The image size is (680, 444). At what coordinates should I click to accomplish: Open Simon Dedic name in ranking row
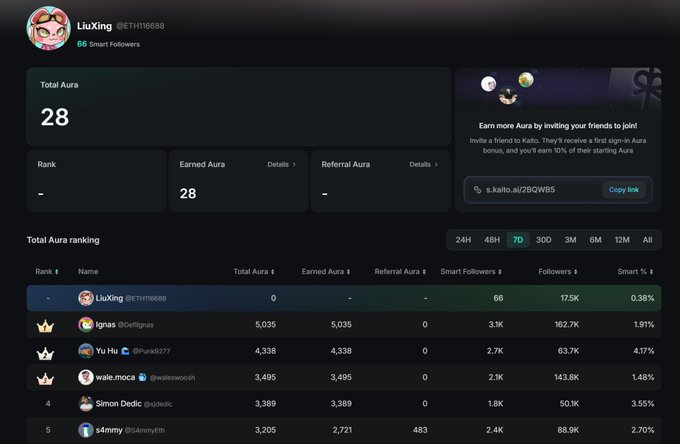click(x=118, y=404)
